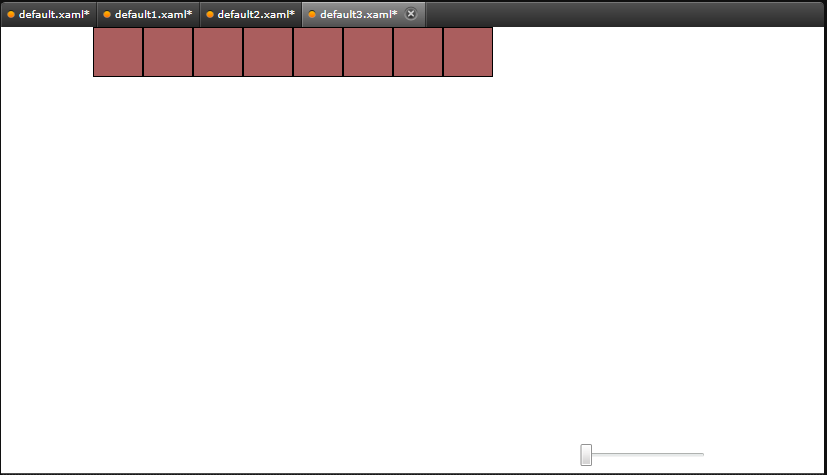Click the third red square from left
The width and height of the screenshot is (827, 475).
(x=218, y=52)
